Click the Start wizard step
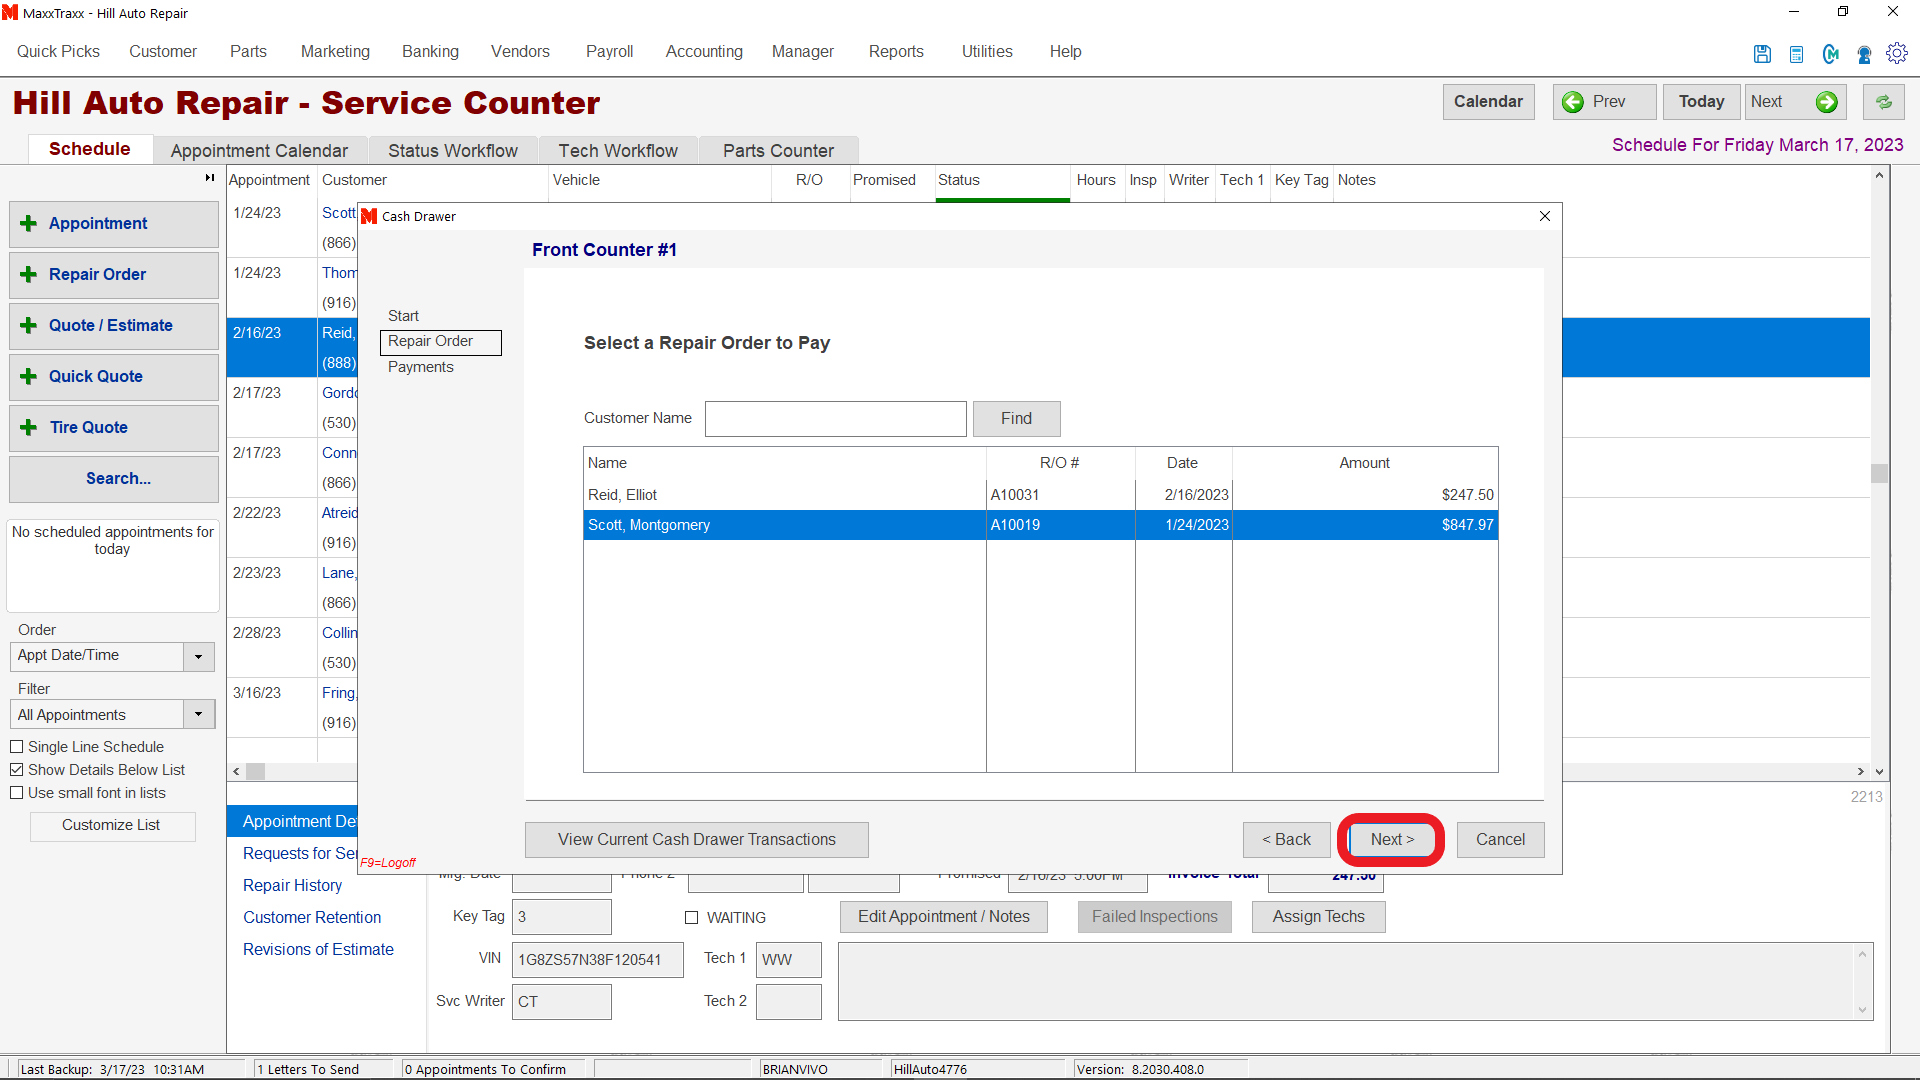This screenshot has height=1080, width=1920. [403, 316]
